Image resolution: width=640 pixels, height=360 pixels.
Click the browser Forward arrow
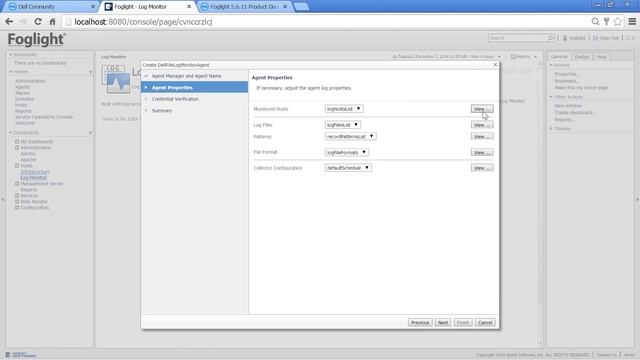[23, 22]
